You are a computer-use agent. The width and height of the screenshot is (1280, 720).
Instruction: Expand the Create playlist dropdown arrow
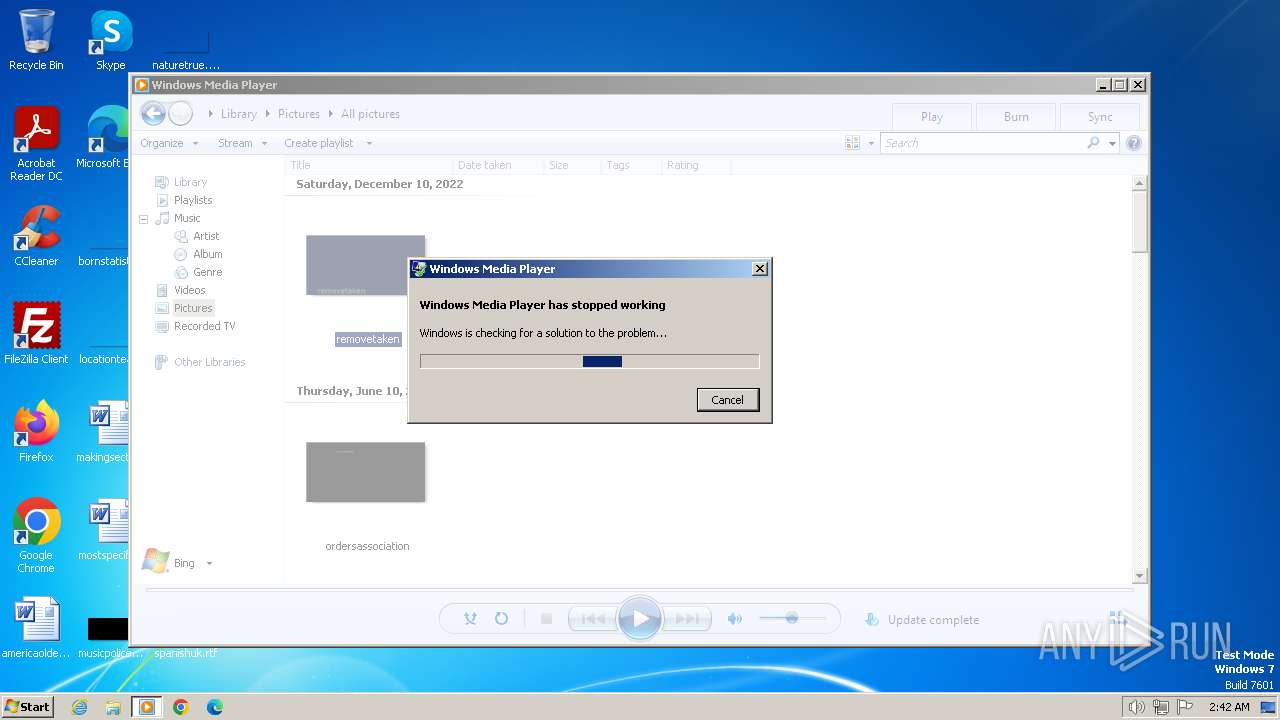[x=369, y=143]
